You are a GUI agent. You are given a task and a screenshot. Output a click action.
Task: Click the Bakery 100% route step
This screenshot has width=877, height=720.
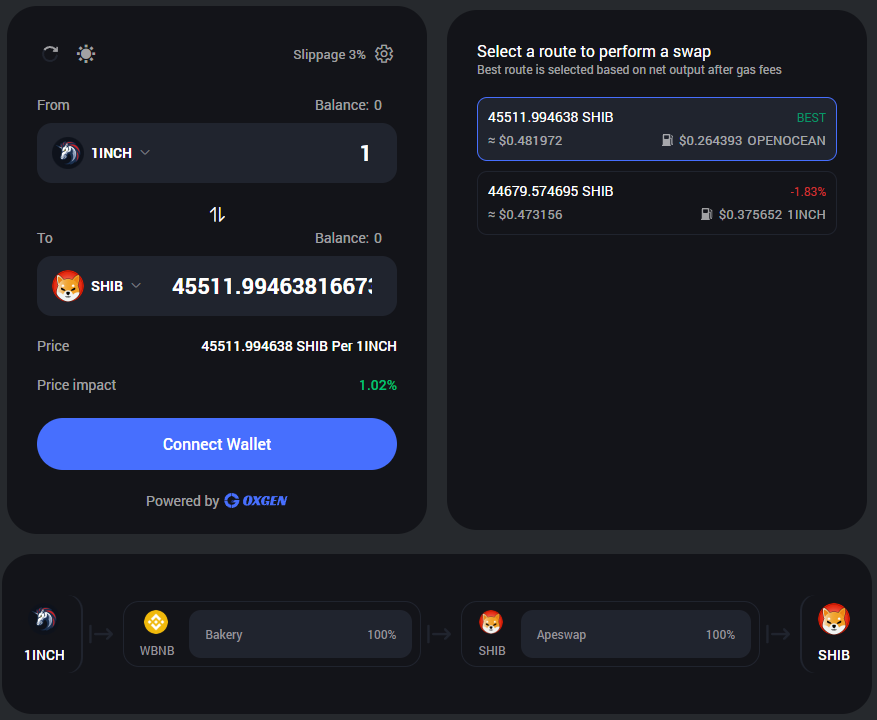[x=300, y=634]
